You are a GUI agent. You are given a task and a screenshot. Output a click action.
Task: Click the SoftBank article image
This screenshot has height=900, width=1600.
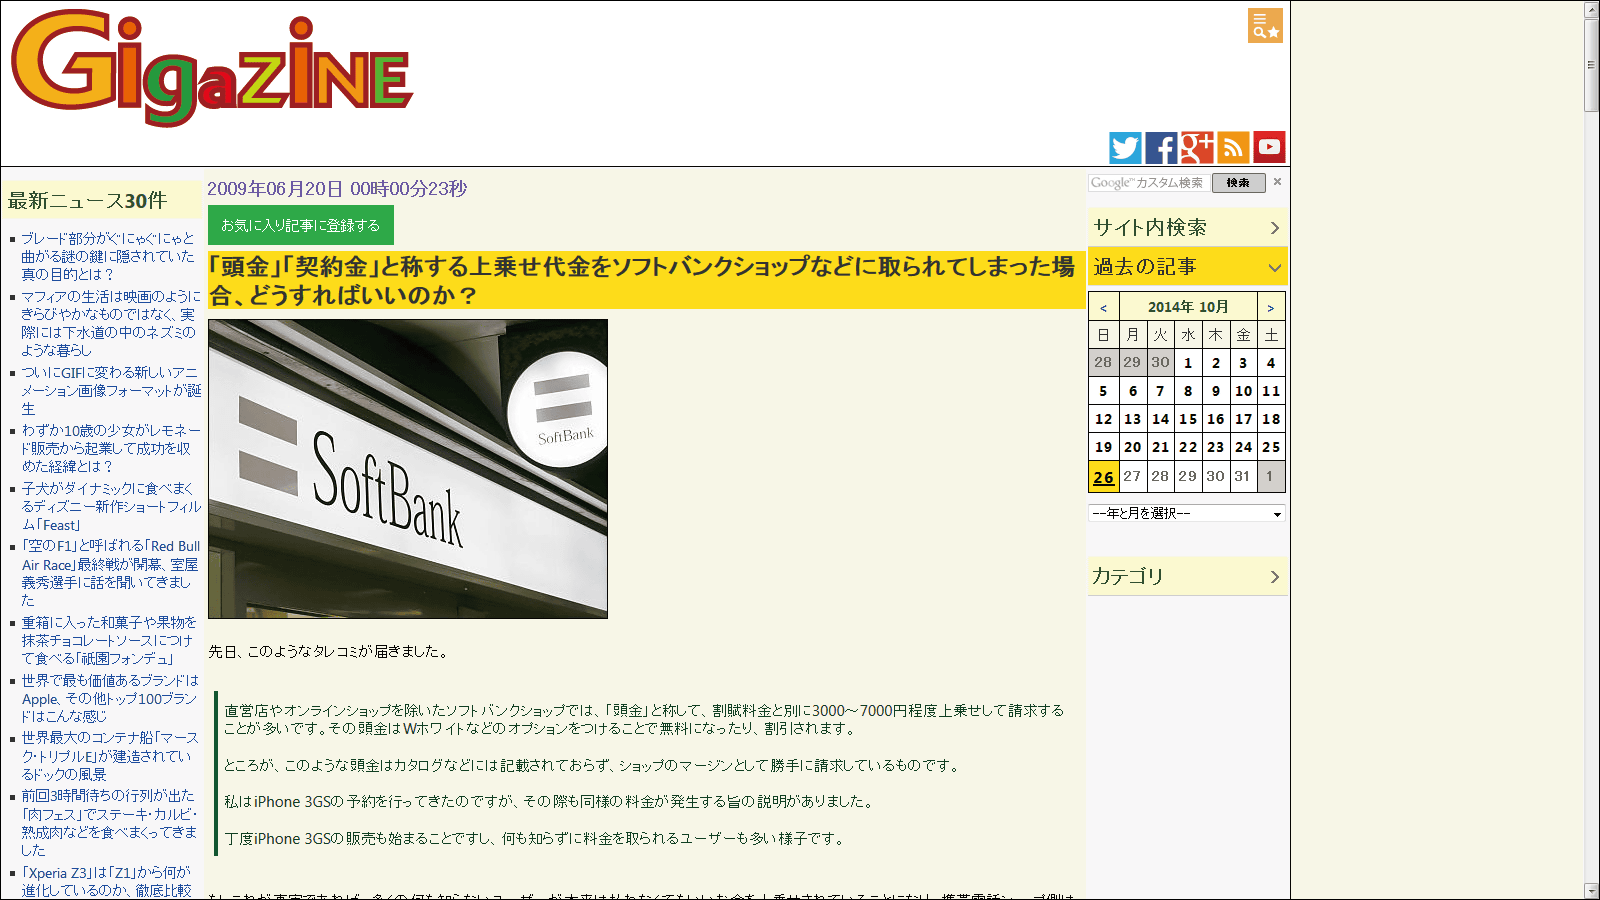click(408, 469)
